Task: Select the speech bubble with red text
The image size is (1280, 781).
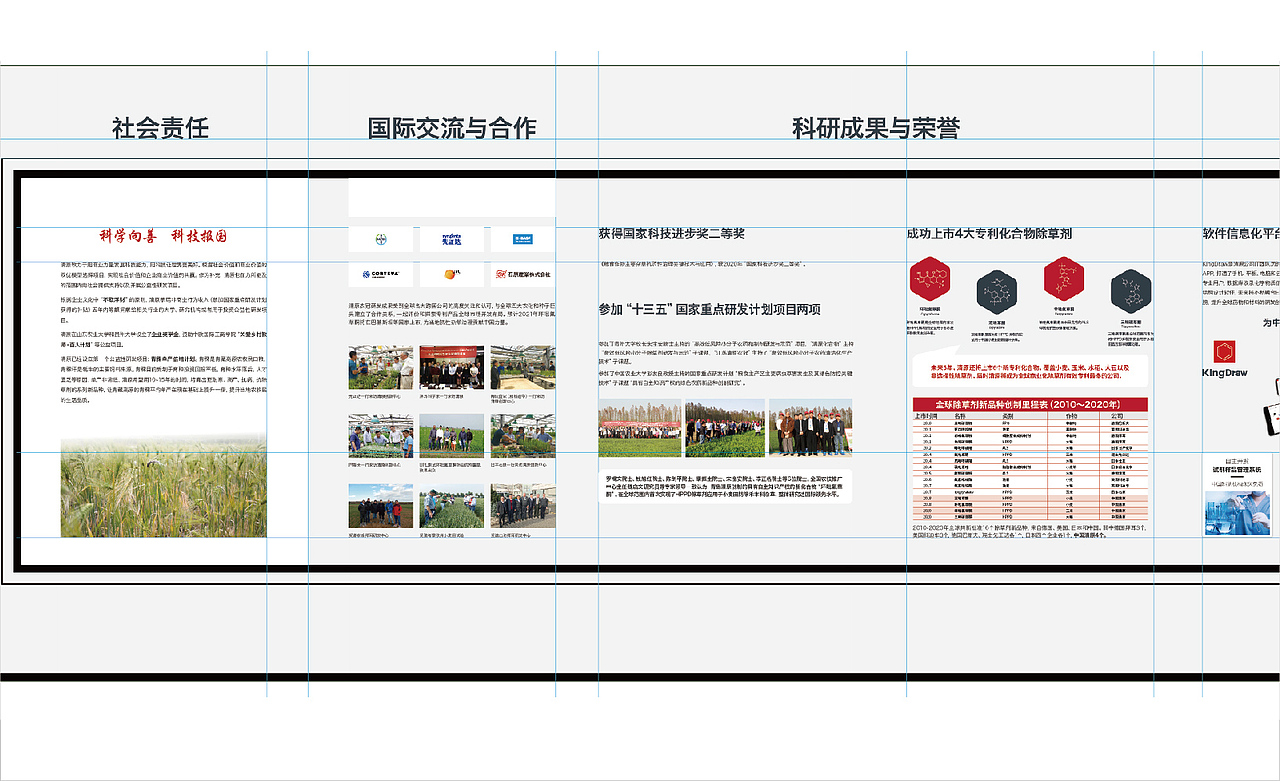Action: (1031, 365)
